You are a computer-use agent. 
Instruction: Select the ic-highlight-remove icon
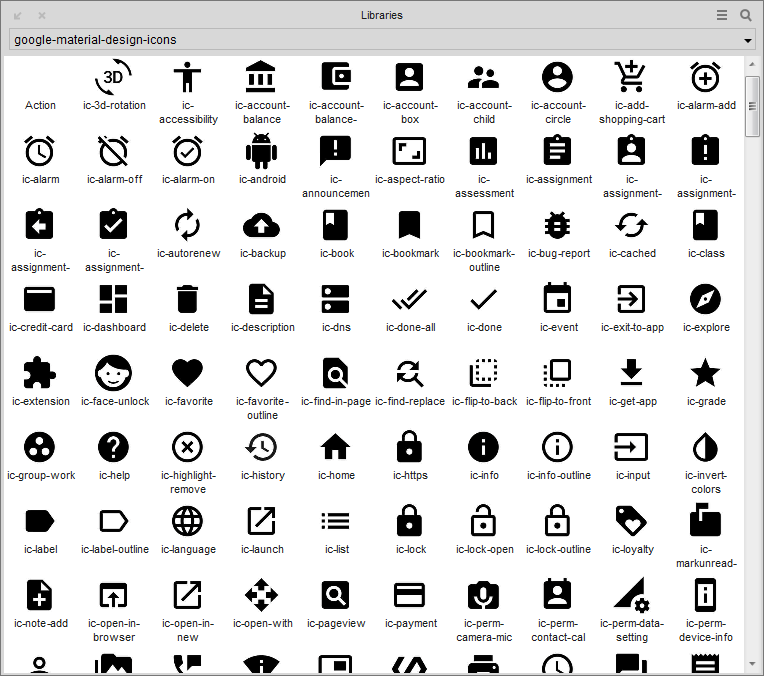[x=188, y=447]
